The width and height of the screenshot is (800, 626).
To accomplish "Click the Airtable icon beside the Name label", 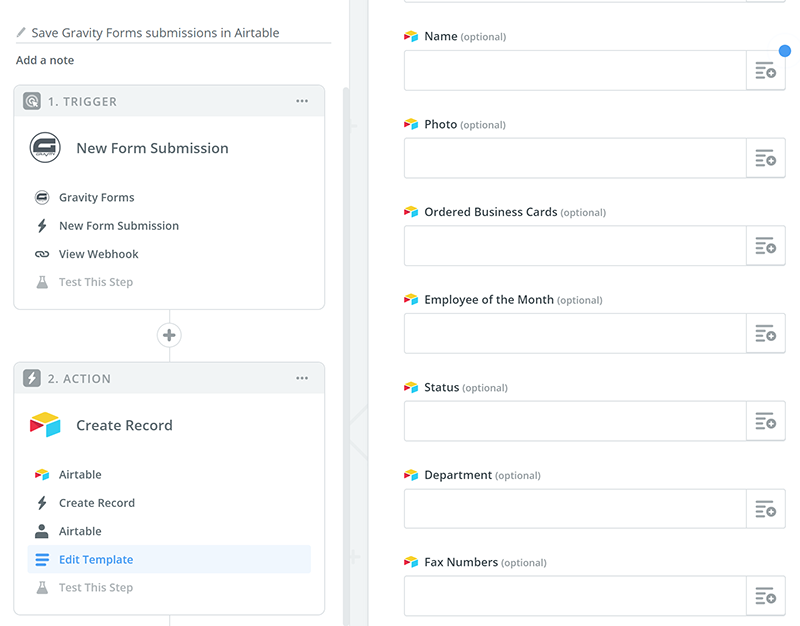I will click(411, 36).
